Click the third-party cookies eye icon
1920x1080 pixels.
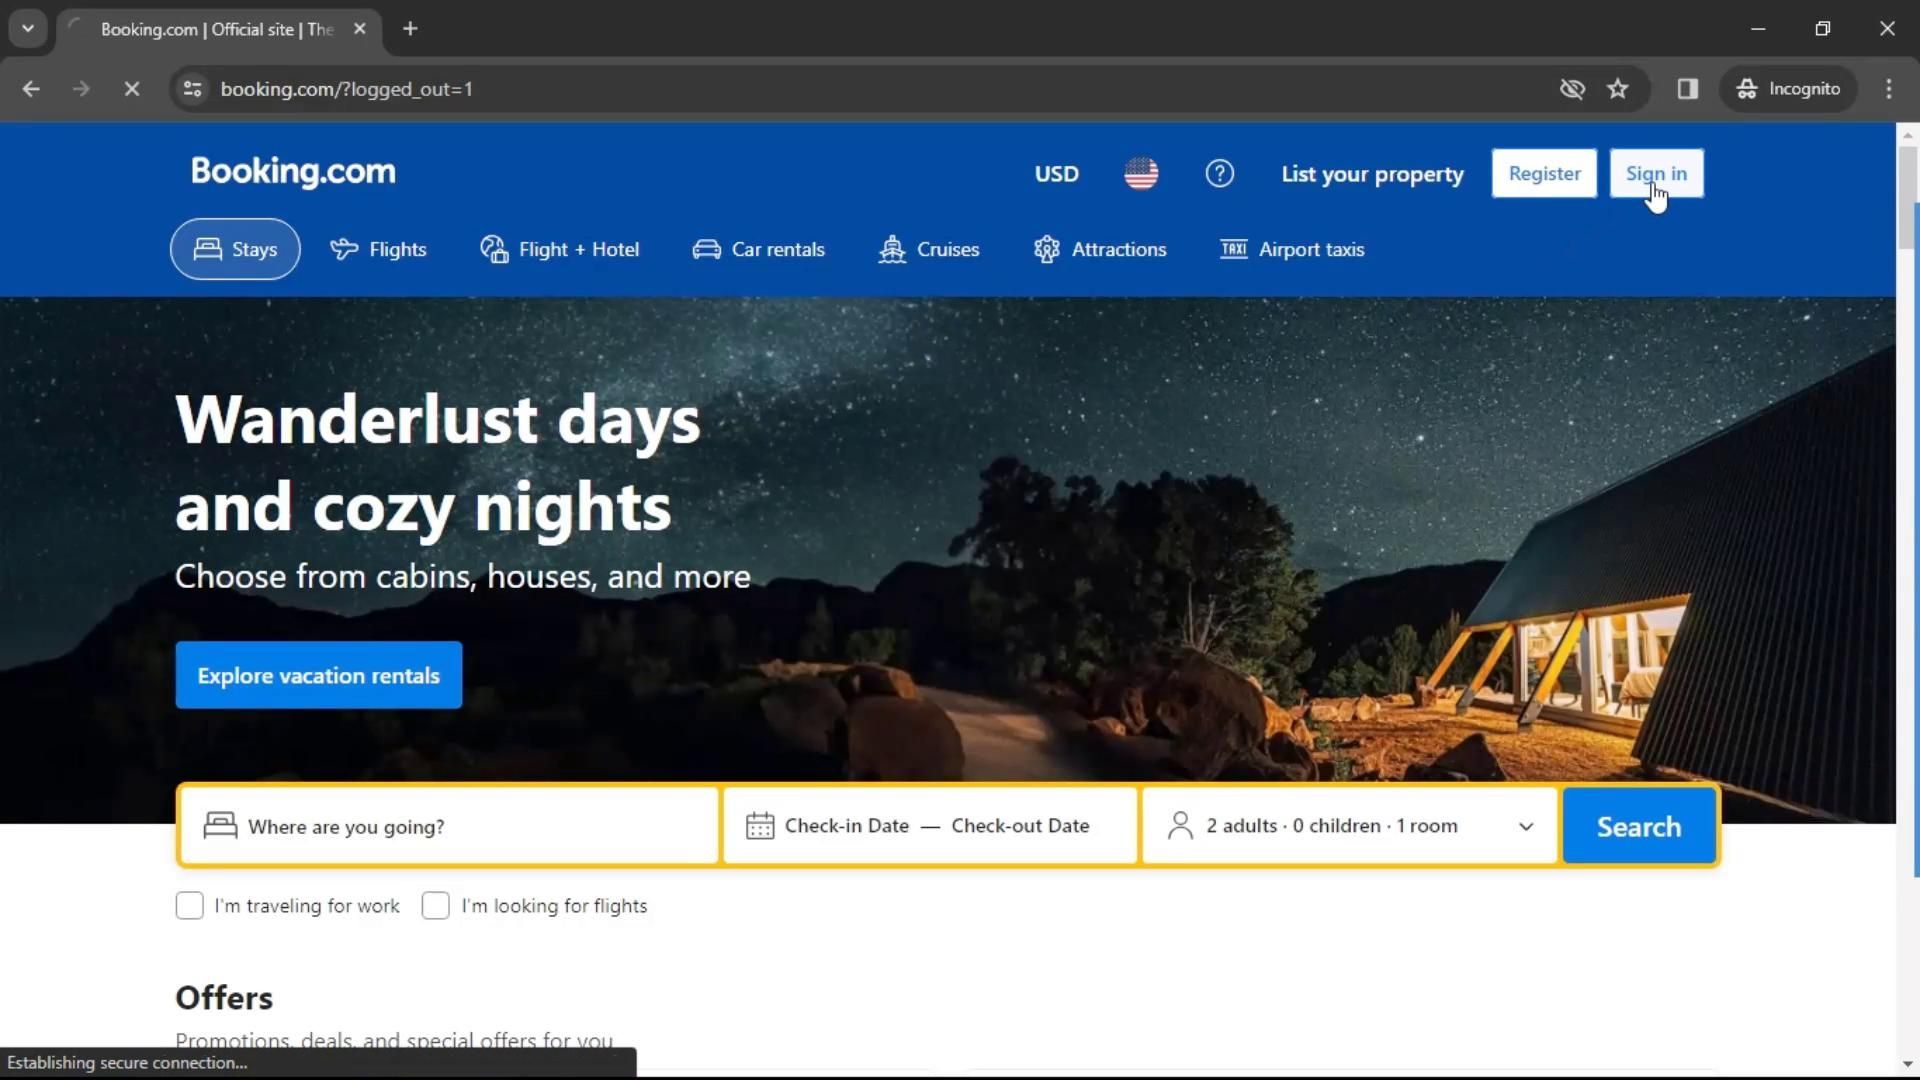point(1572,89)
